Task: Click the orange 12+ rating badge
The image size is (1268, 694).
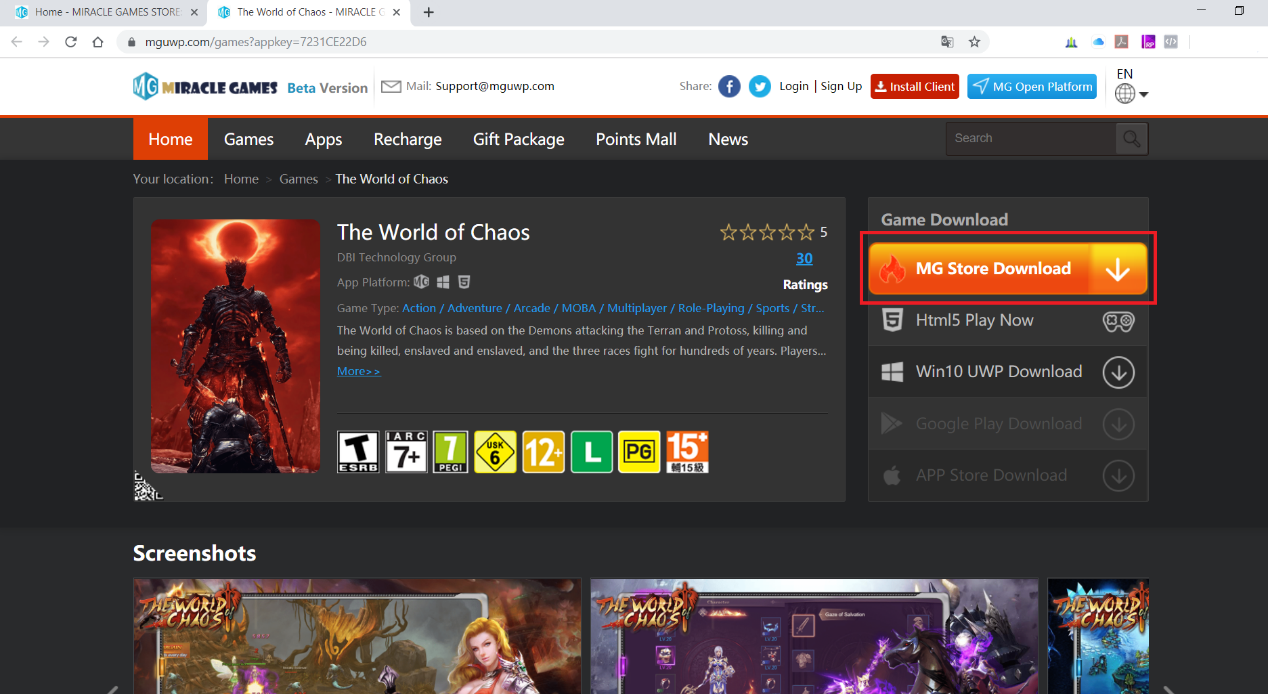Action: 543,452
